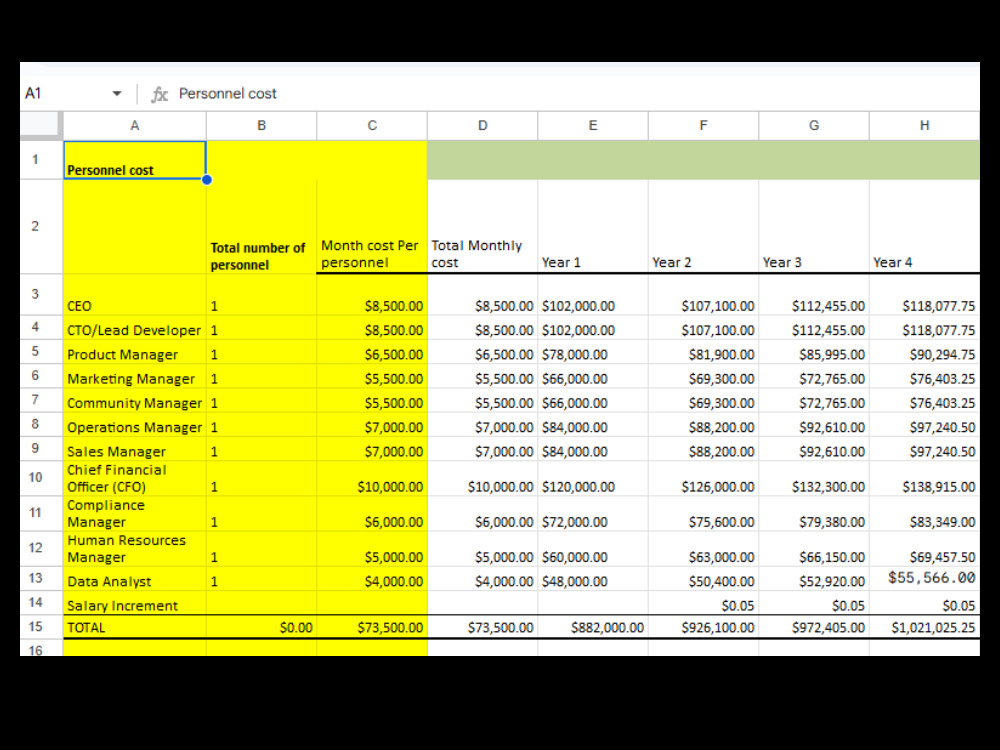The image size is (1000, 750).
Task: Click 'Total number of personnel' header cell
Action: pos(261,227)
